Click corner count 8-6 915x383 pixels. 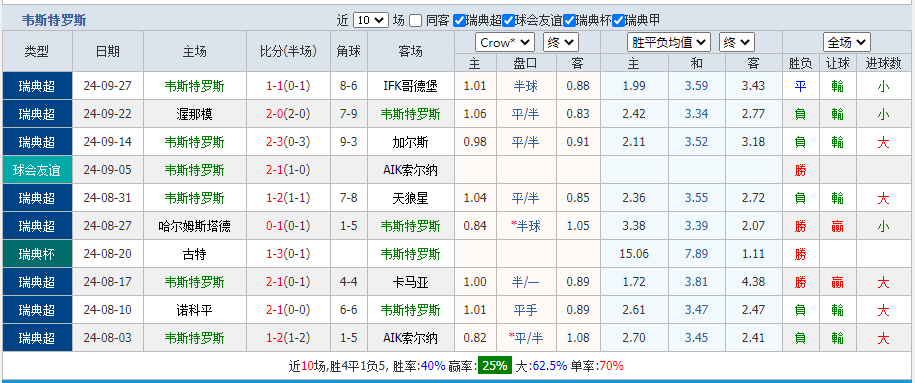(x=349, y=86)
